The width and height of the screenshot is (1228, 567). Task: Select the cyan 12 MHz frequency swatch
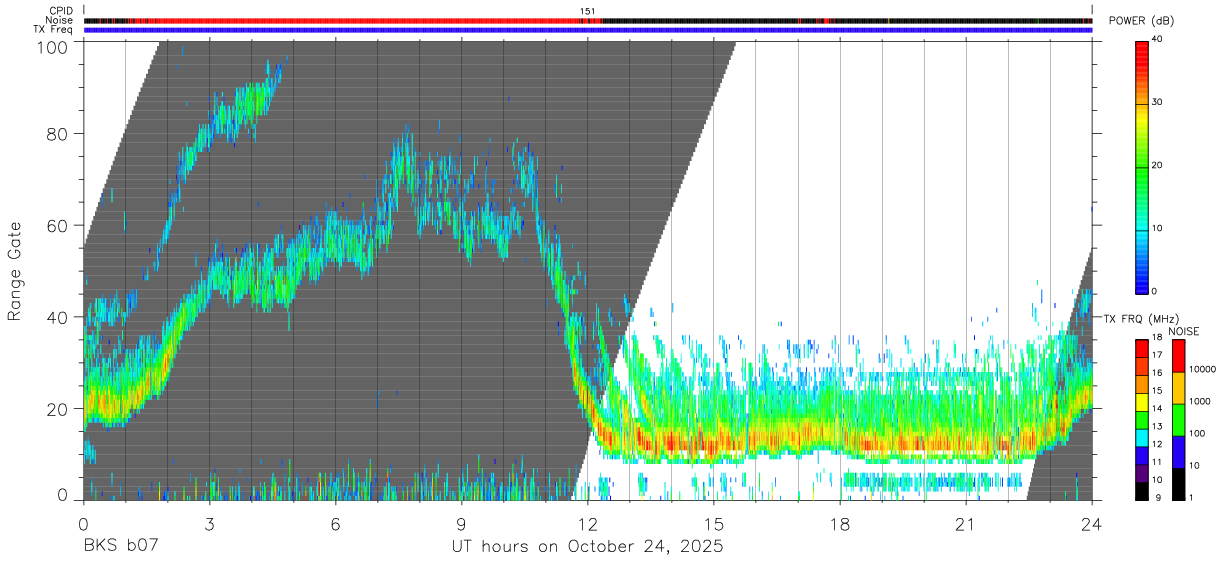tap(1141, 445)
